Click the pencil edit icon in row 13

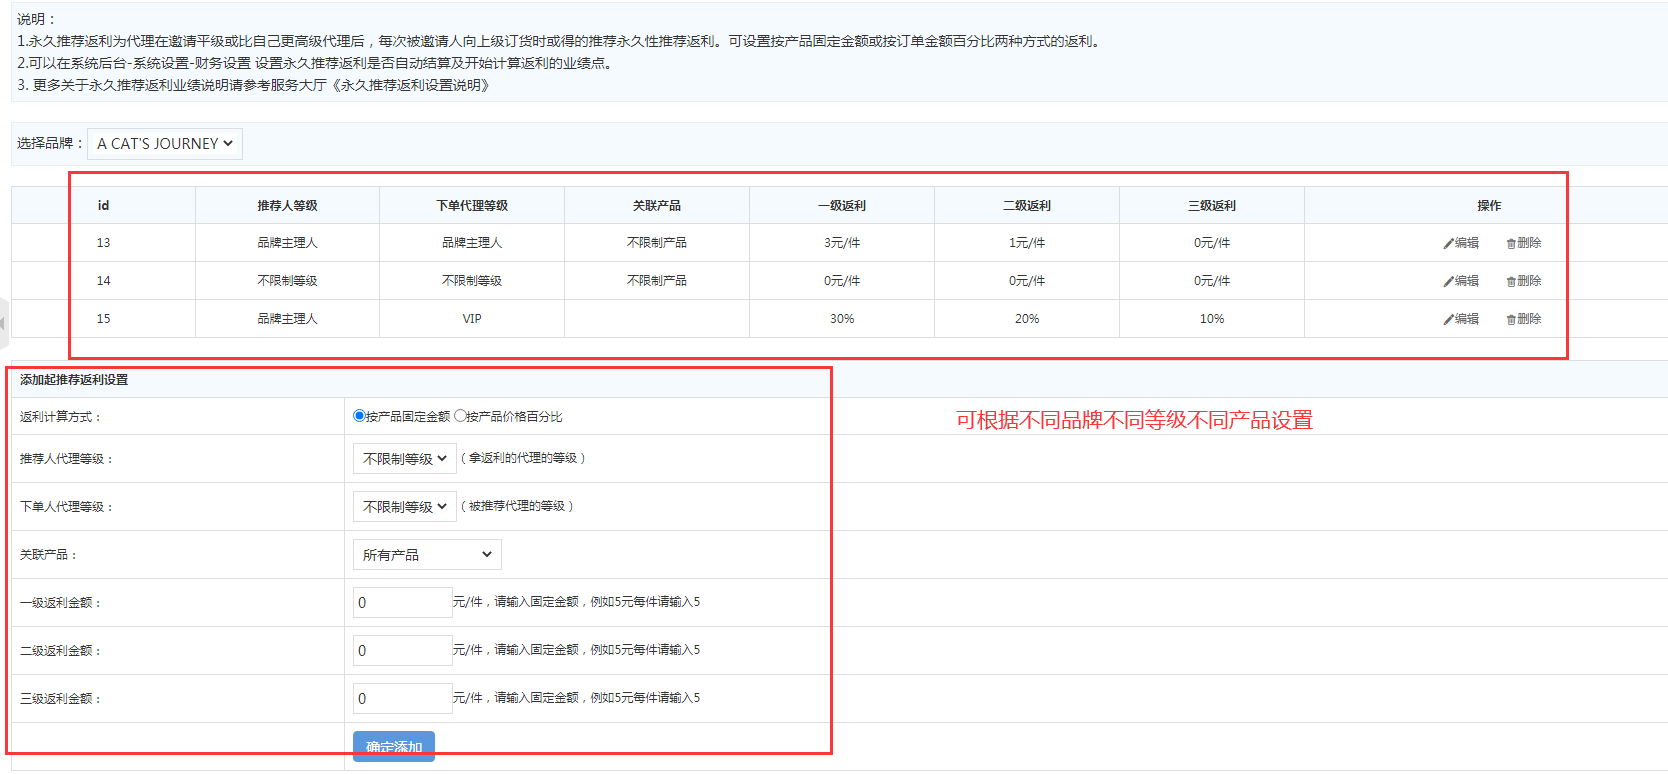point(1448,243)
